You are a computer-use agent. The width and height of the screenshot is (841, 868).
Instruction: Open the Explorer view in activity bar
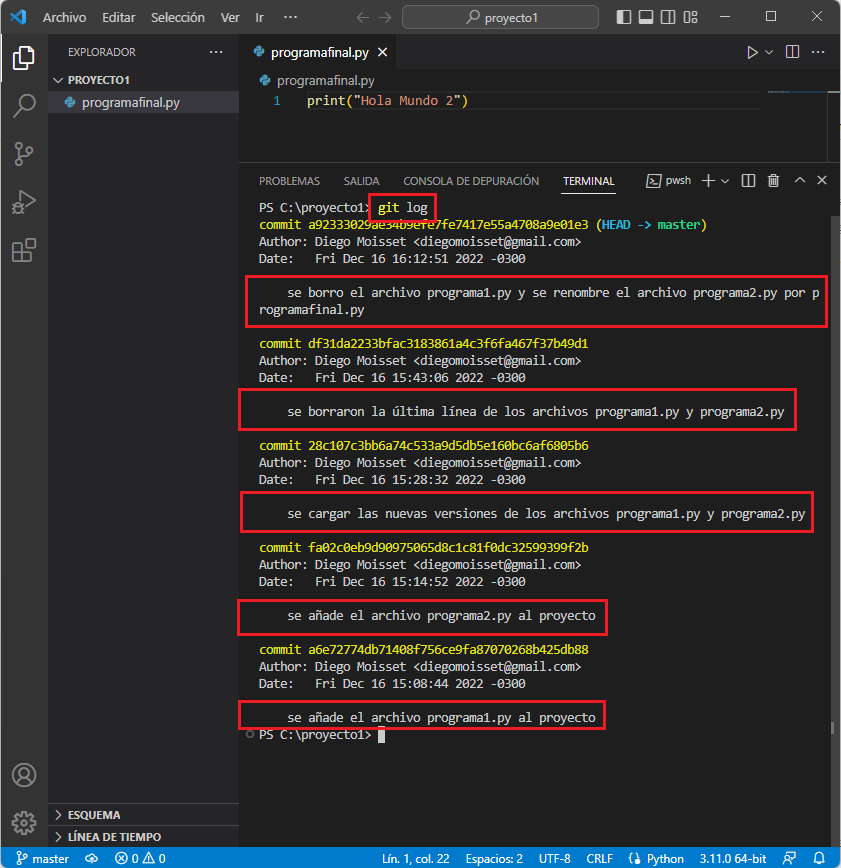pyautogui.click(x=23, y=58)
